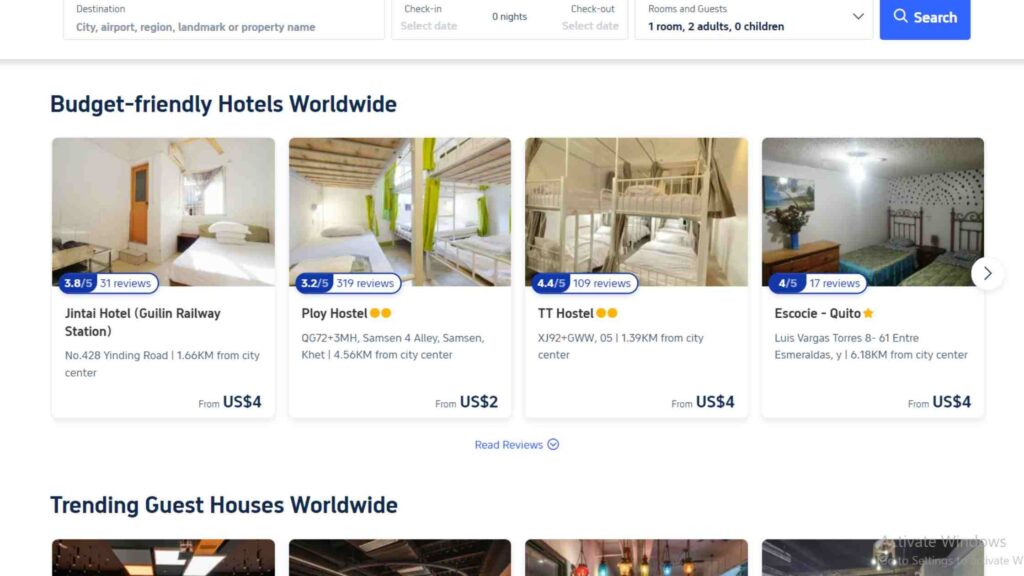Open Jintai Hotel room photo
The height and width of the screenshot is (576, 1024).
click(163, 212)
